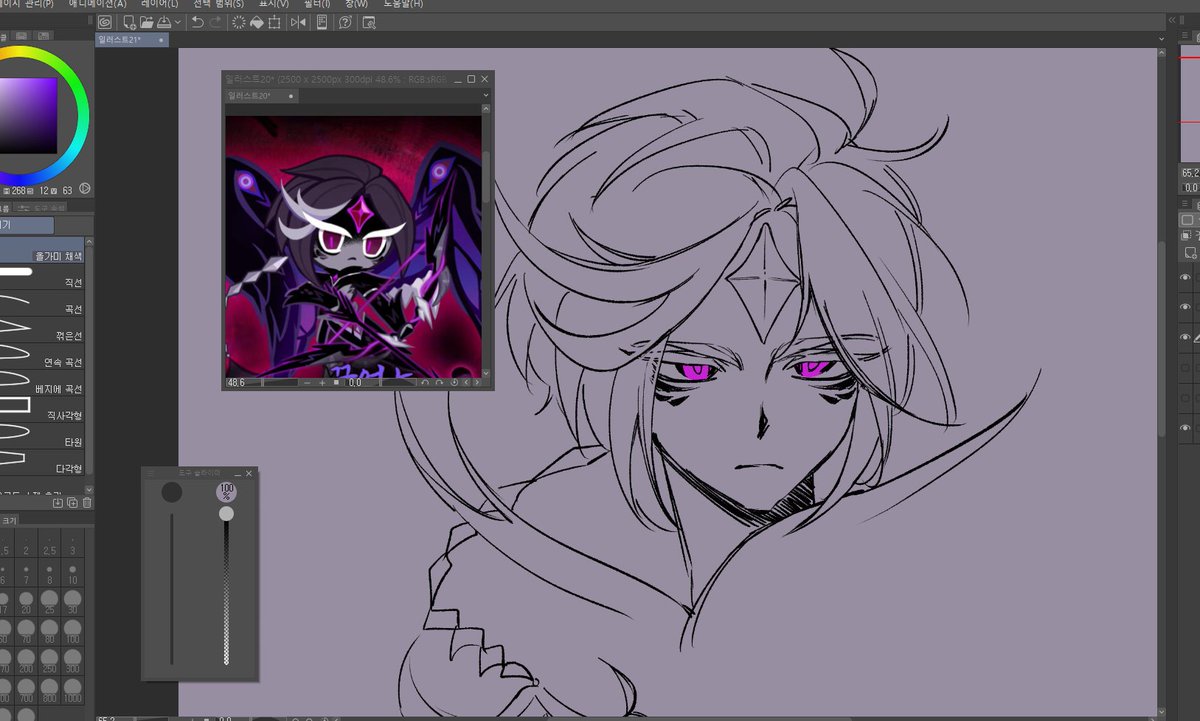Image resolution: width=1200 pixels, height=721 pixels.
Task: Open the 필터(I) menu
Action: coord(317,4)
